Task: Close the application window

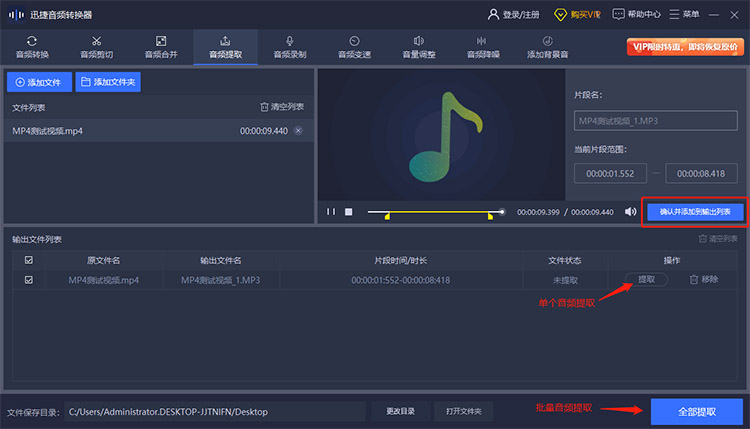Action: click(734, 15)
